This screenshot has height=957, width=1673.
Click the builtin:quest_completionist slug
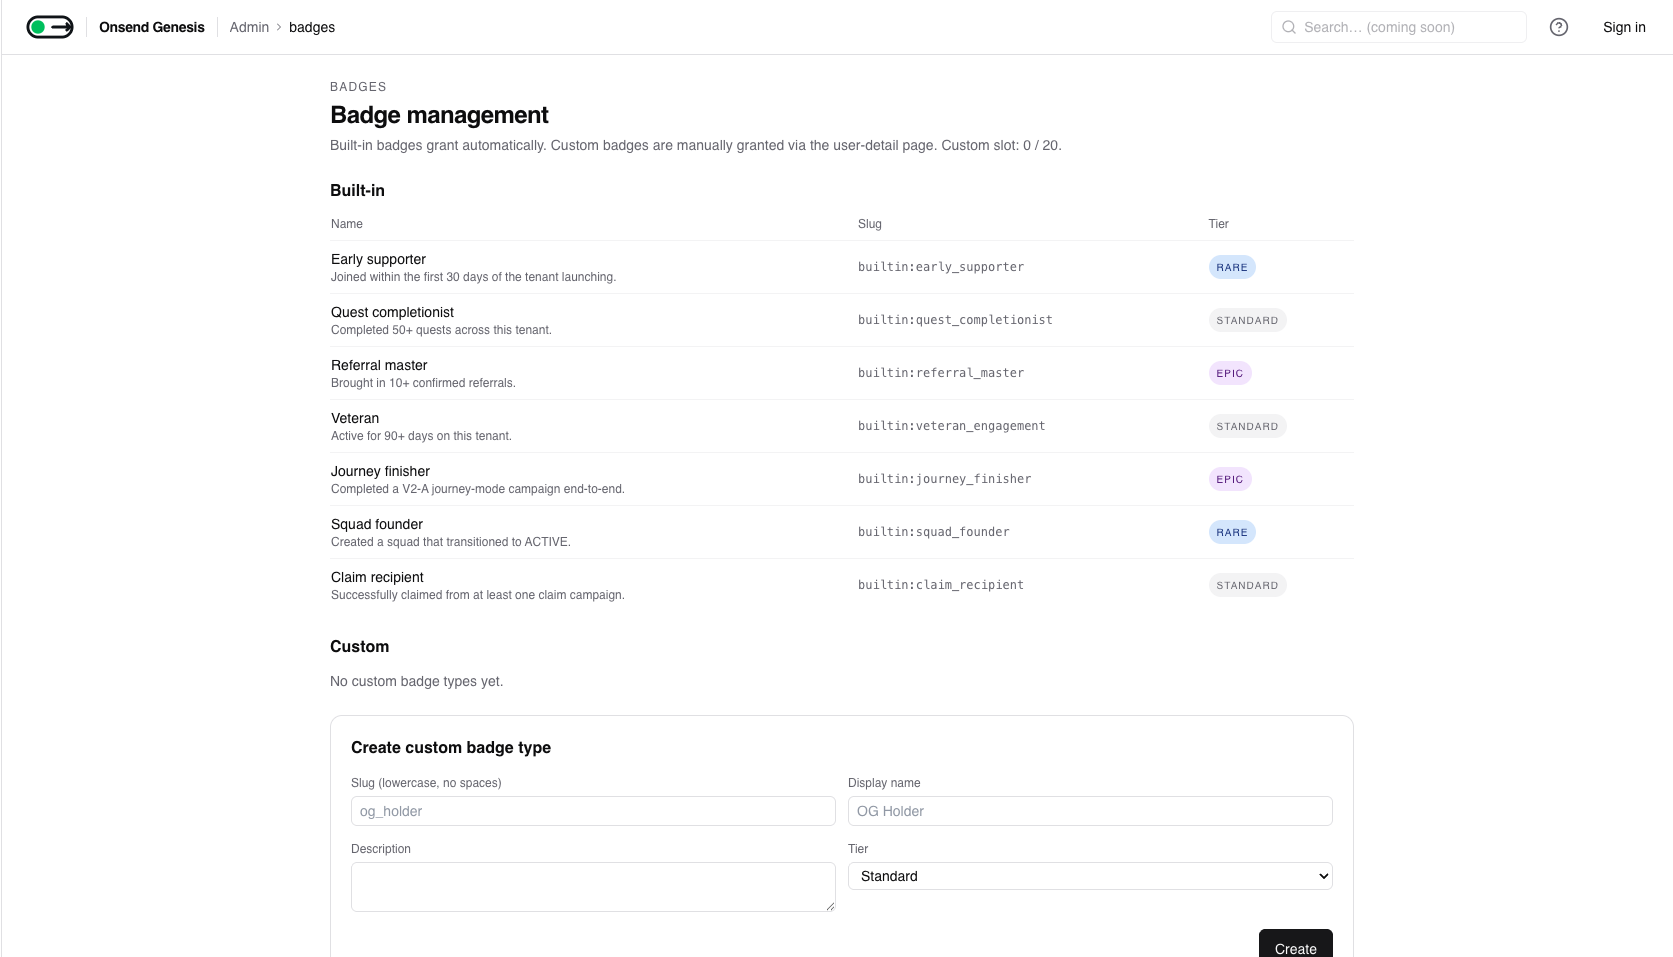coord(955,320)
